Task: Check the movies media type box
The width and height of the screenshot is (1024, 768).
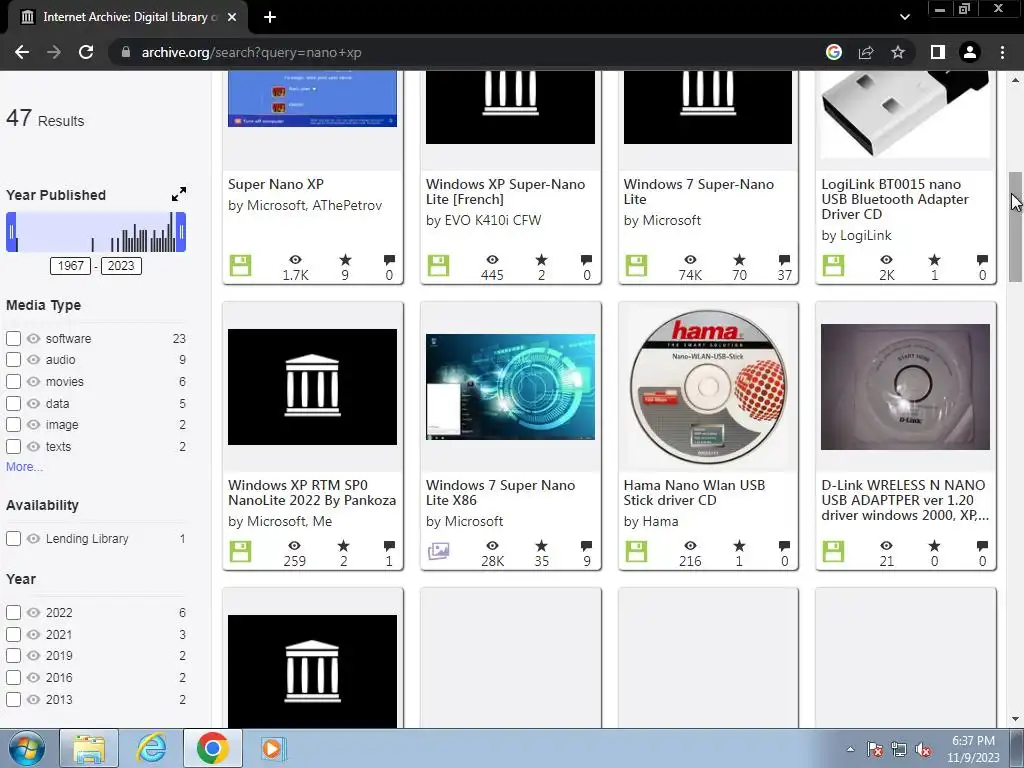Action: coord(13,381)
